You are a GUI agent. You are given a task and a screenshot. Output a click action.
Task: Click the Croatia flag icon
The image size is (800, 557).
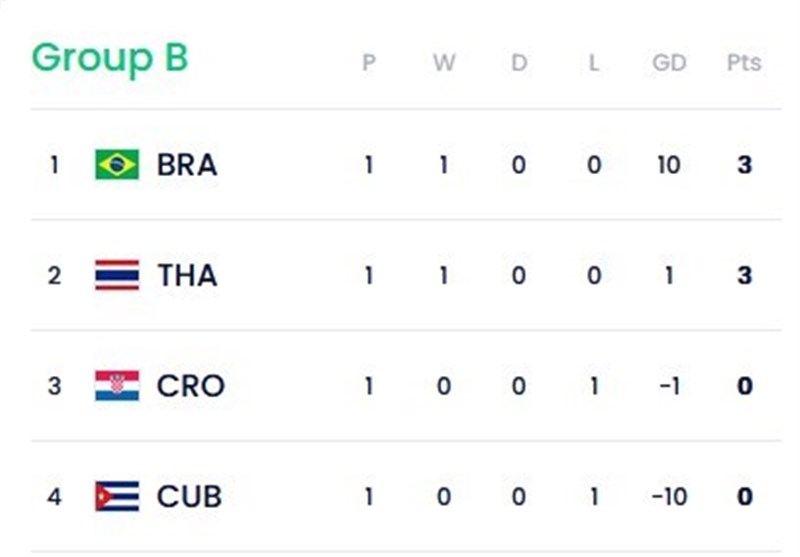(x=117, y=386)
